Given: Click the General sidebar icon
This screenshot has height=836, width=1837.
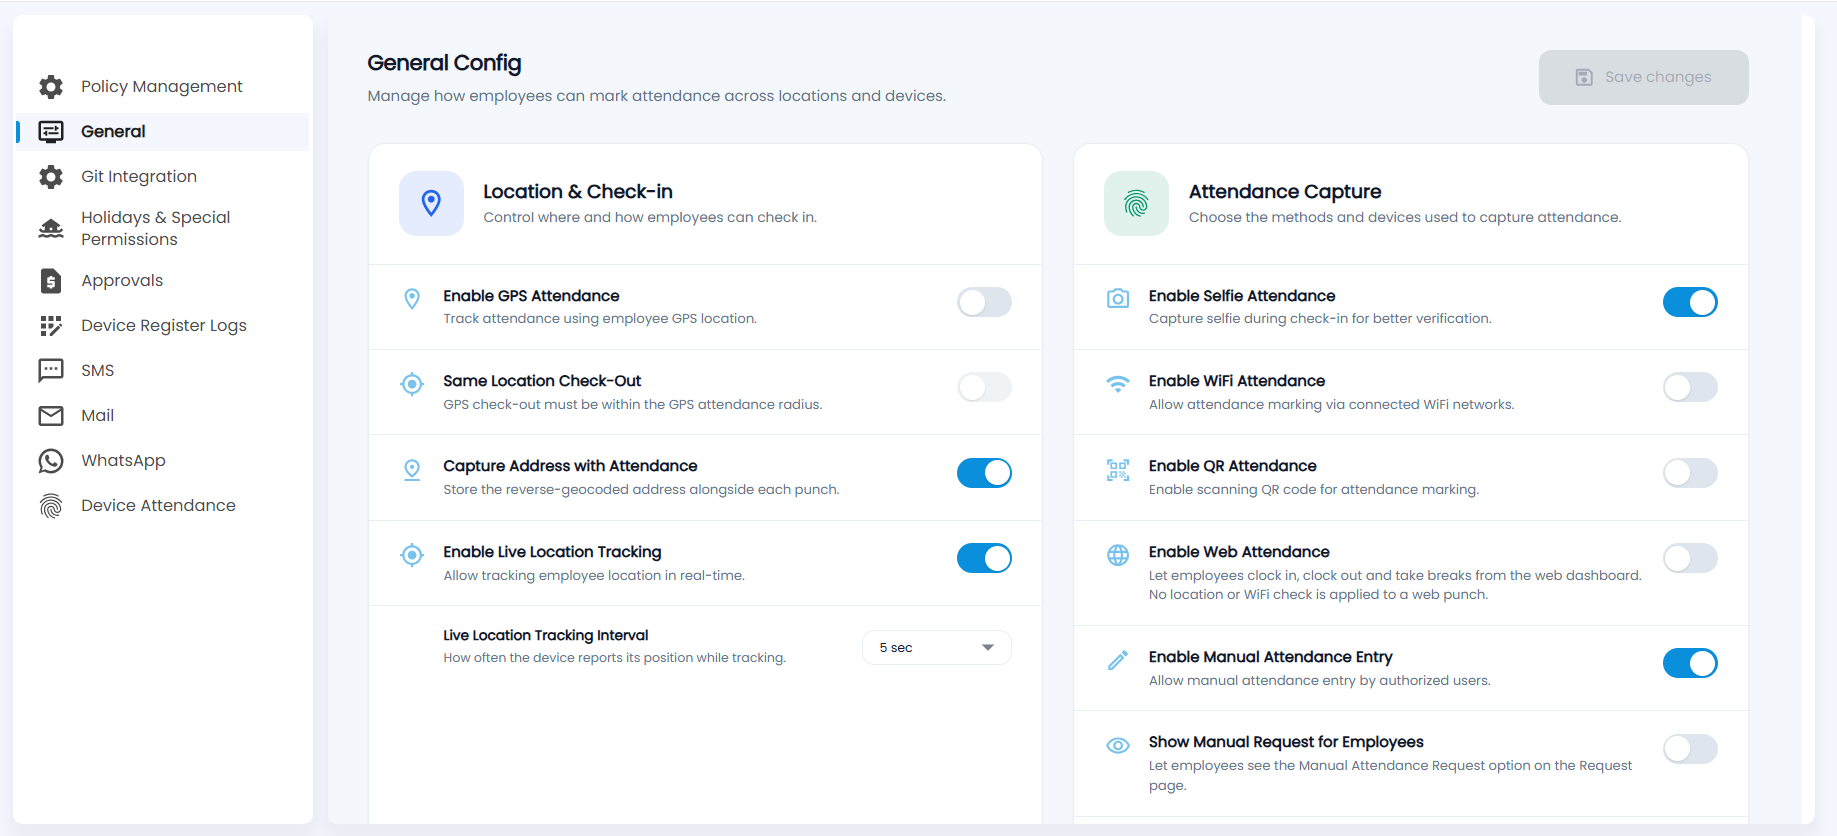Looking at the screenshot, I should tap(51, 132).
